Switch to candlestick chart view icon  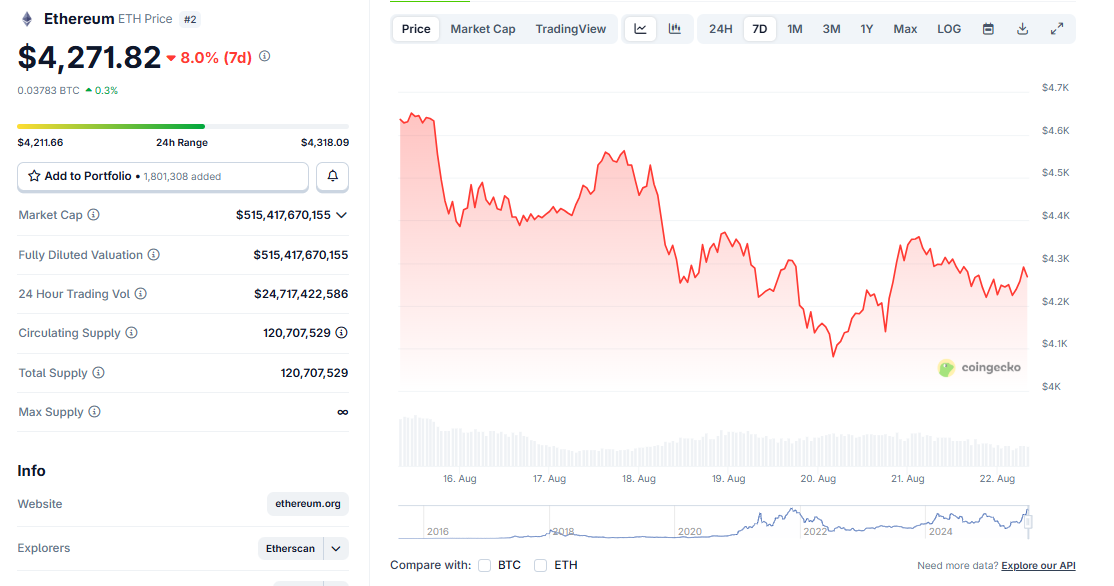click(x=675, y=29)
